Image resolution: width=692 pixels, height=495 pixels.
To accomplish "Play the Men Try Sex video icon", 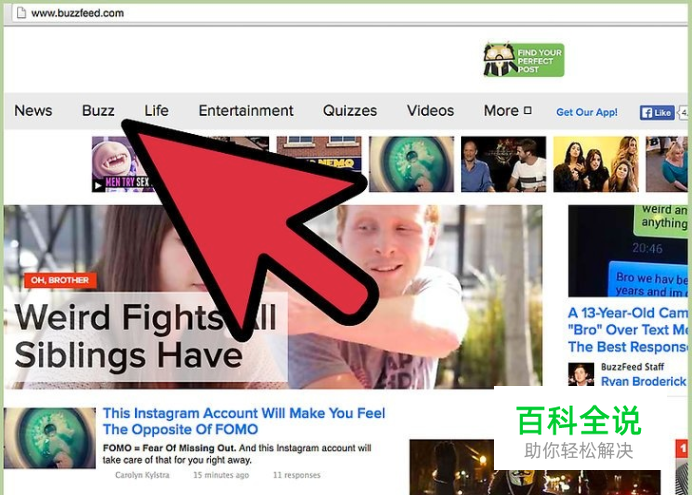I will tap(98, 186).
